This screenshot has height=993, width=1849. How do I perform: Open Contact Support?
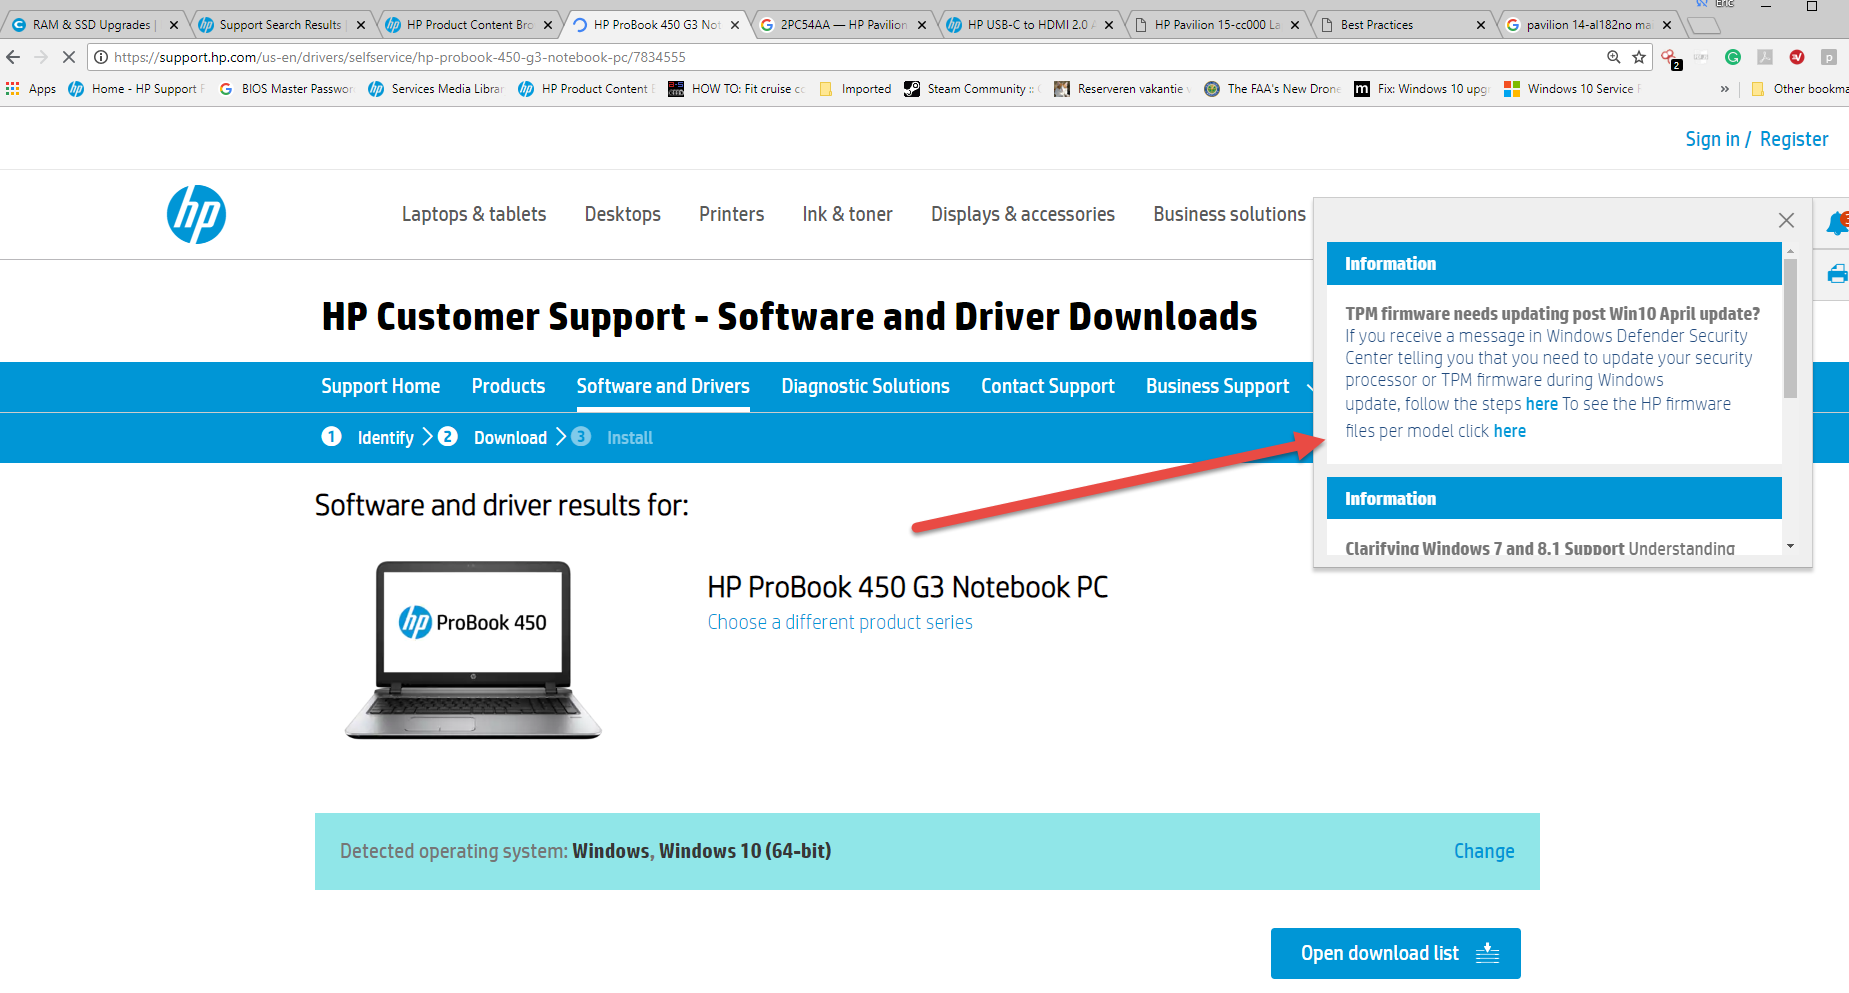(1048, 386)
